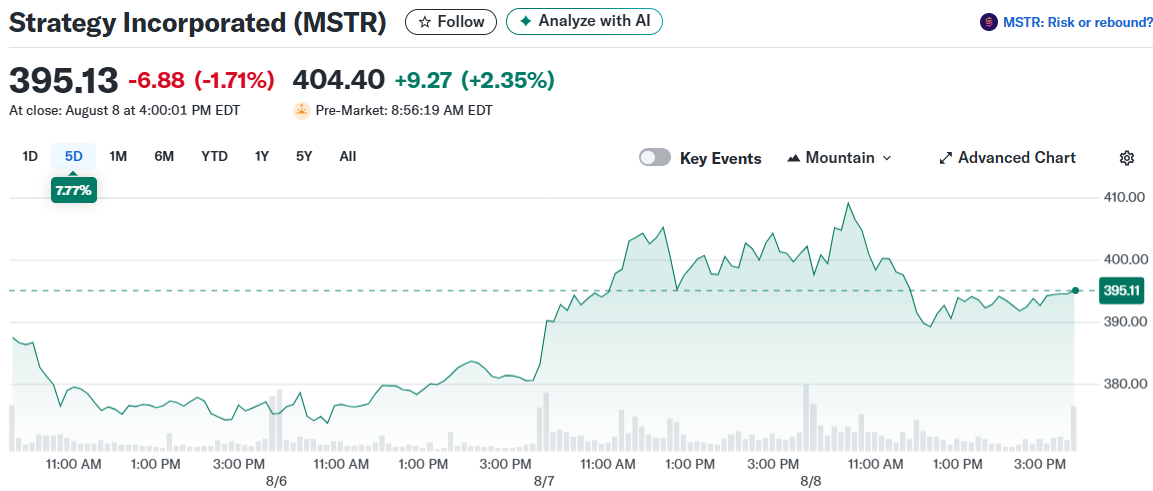The image size is (1153, 491).
Task: Follow the Strategy Incorporated stock
Action: [451, 22]
